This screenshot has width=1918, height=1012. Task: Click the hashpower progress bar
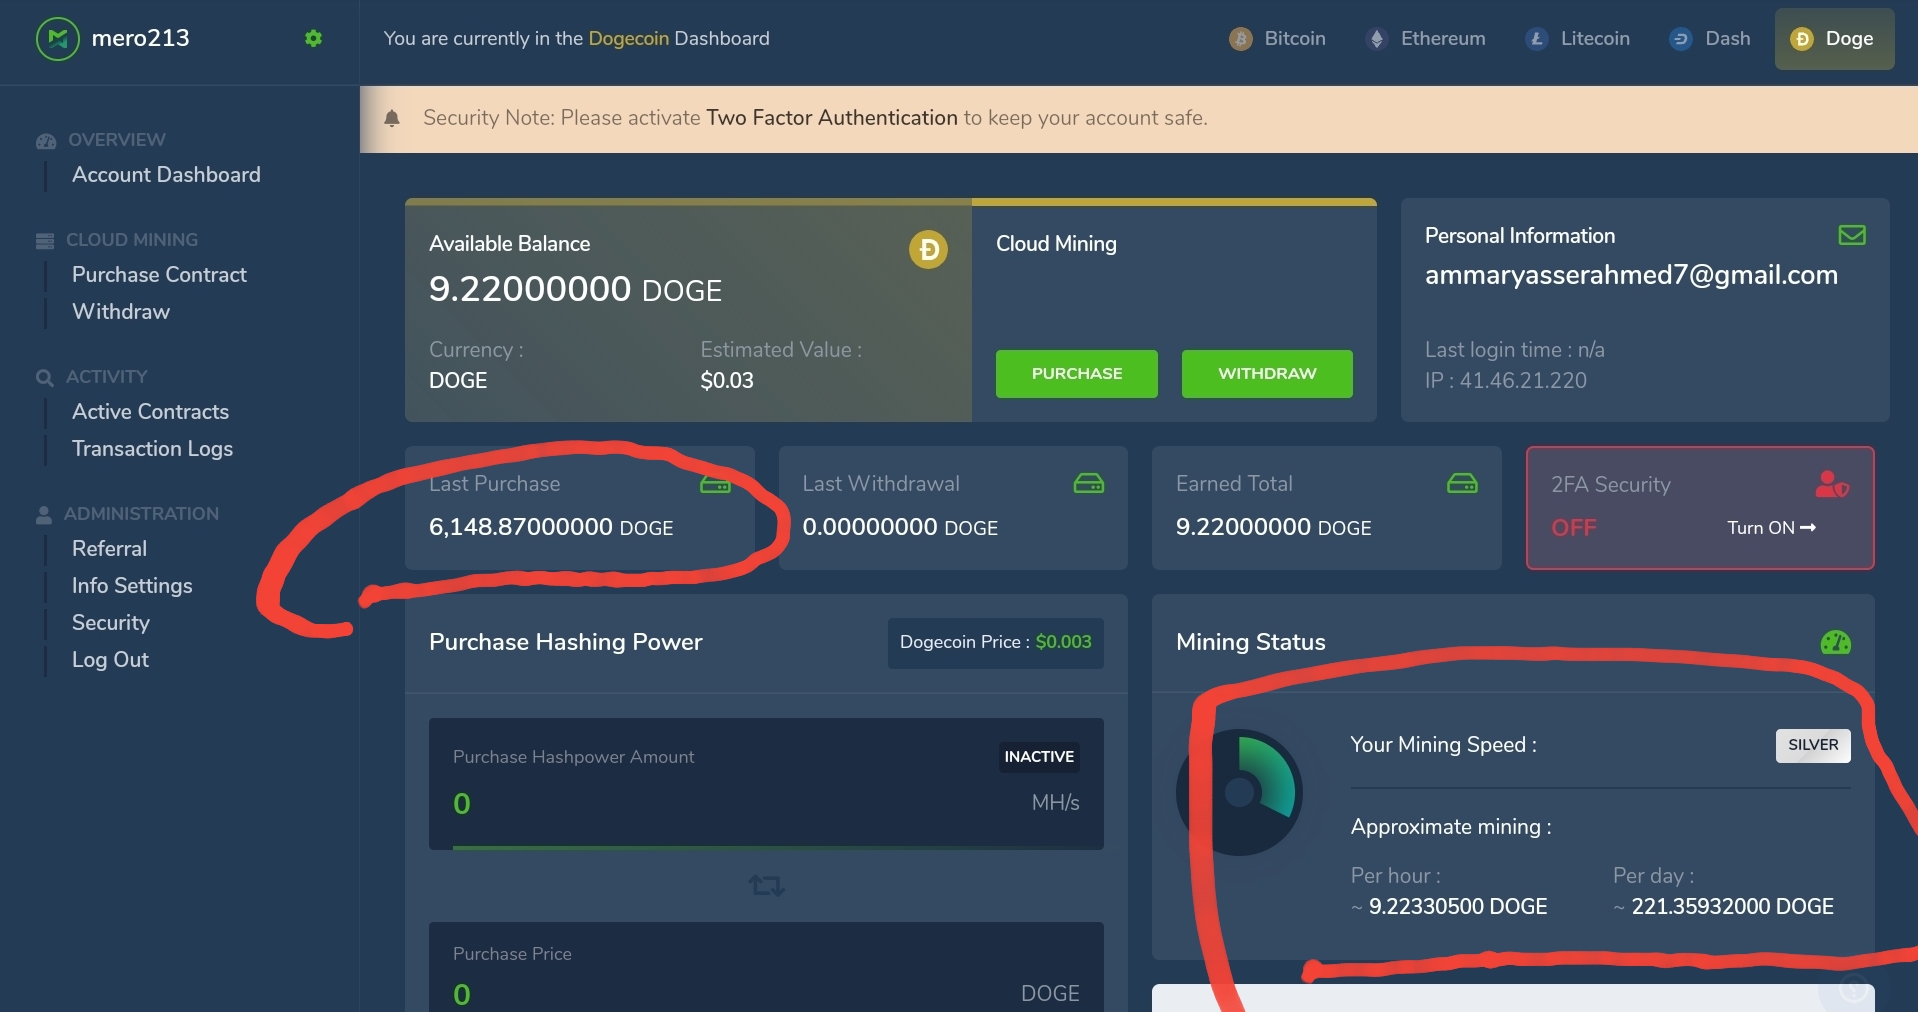[766, 848]
